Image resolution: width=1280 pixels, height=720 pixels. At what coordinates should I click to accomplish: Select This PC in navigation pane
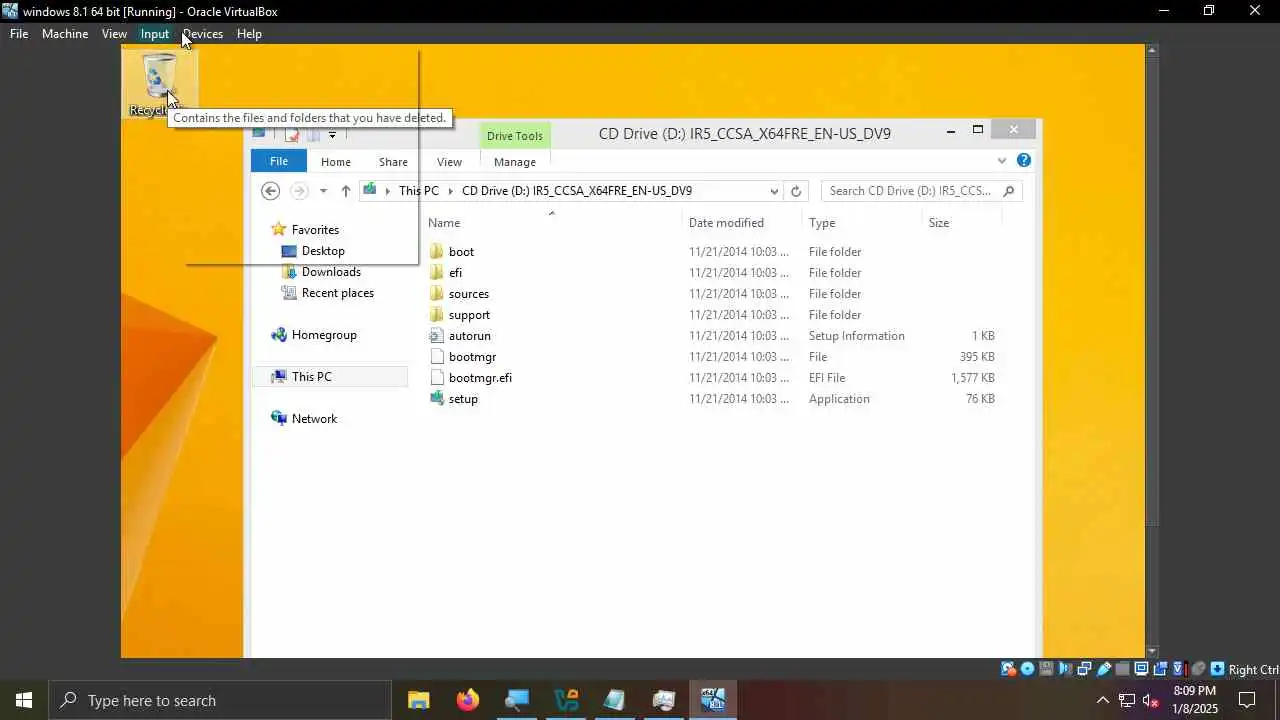click(x=311, y=377)
